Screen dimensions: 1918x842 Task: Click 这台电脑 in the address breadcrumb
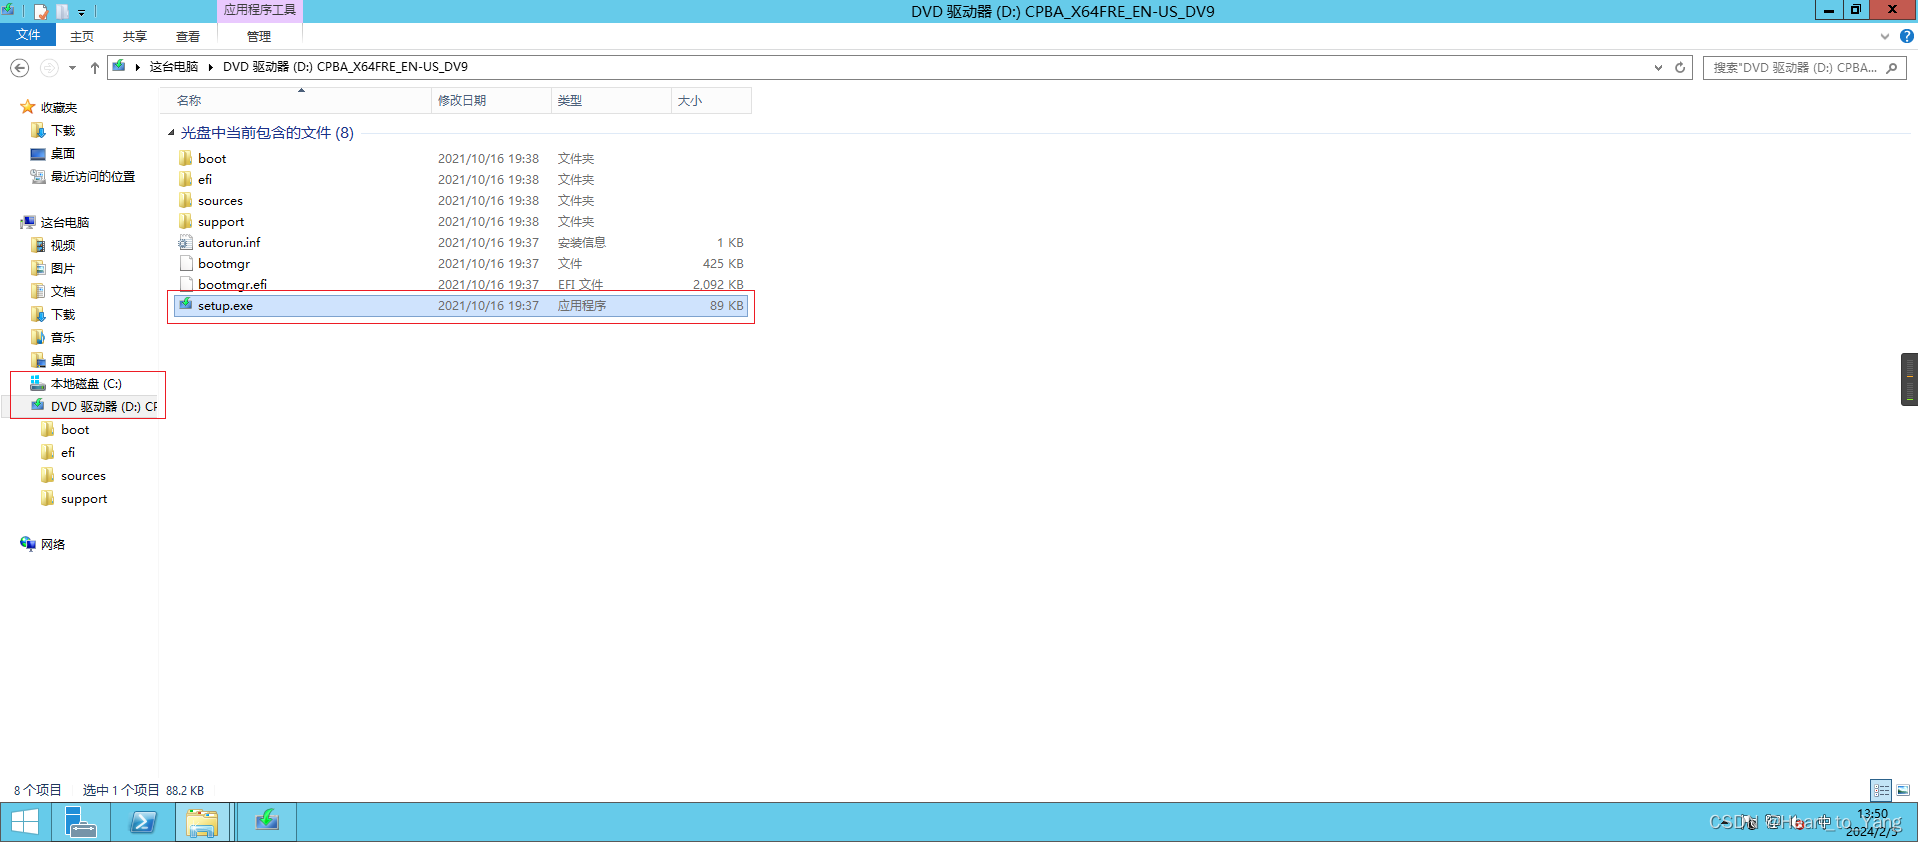point(174,67)
